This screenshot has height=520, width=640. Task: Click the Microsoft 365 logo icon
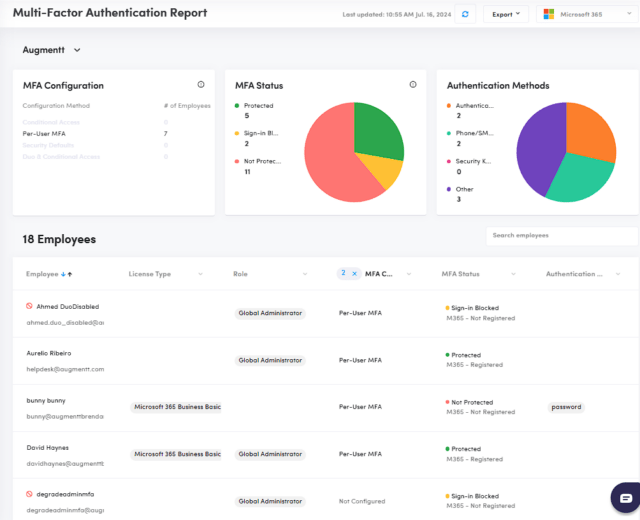tap(549, 14)
